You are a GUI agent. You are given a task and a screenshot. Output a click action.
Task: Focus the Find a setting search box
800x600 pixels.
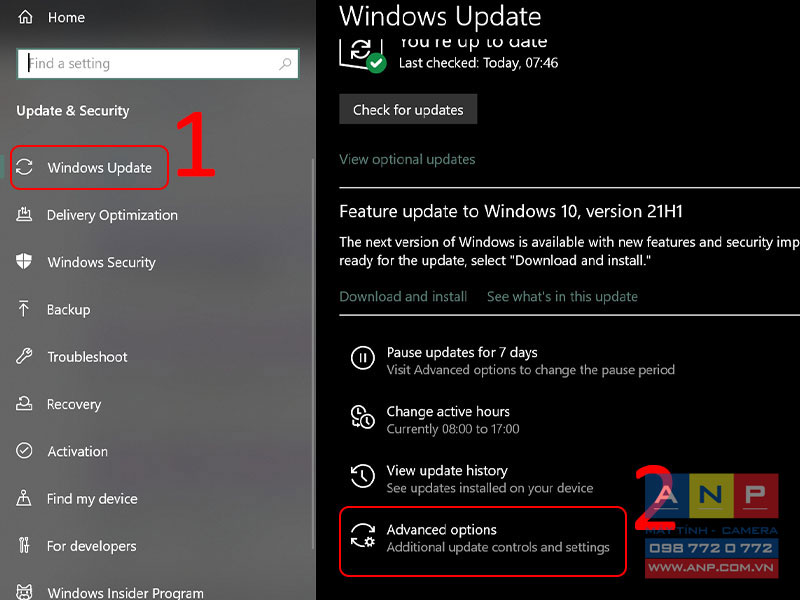coord(158,64)
